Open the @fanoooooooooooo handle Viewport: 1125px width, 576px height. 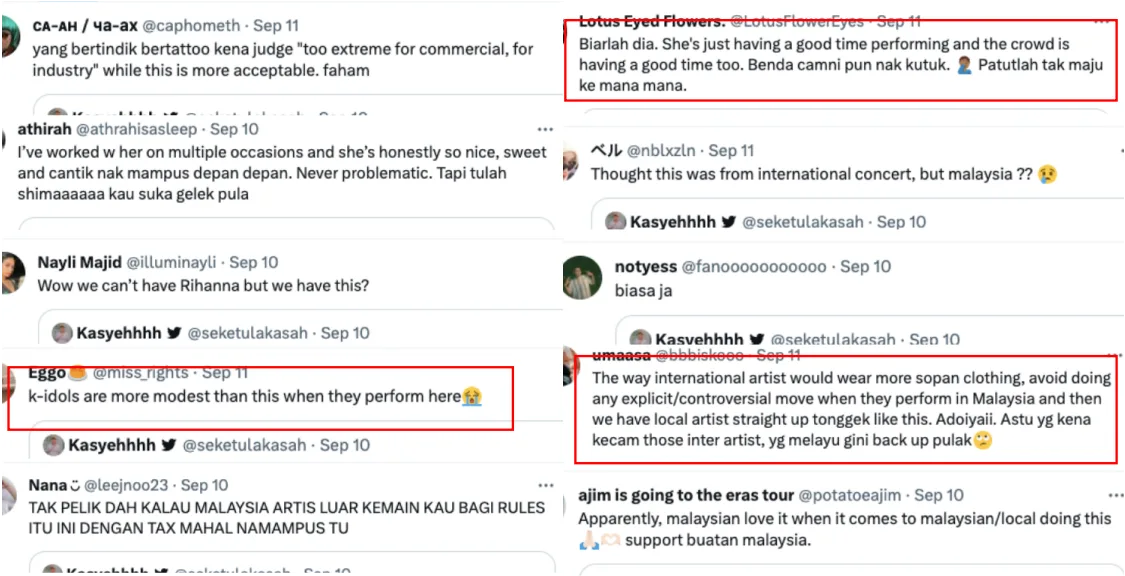point(754,267)
